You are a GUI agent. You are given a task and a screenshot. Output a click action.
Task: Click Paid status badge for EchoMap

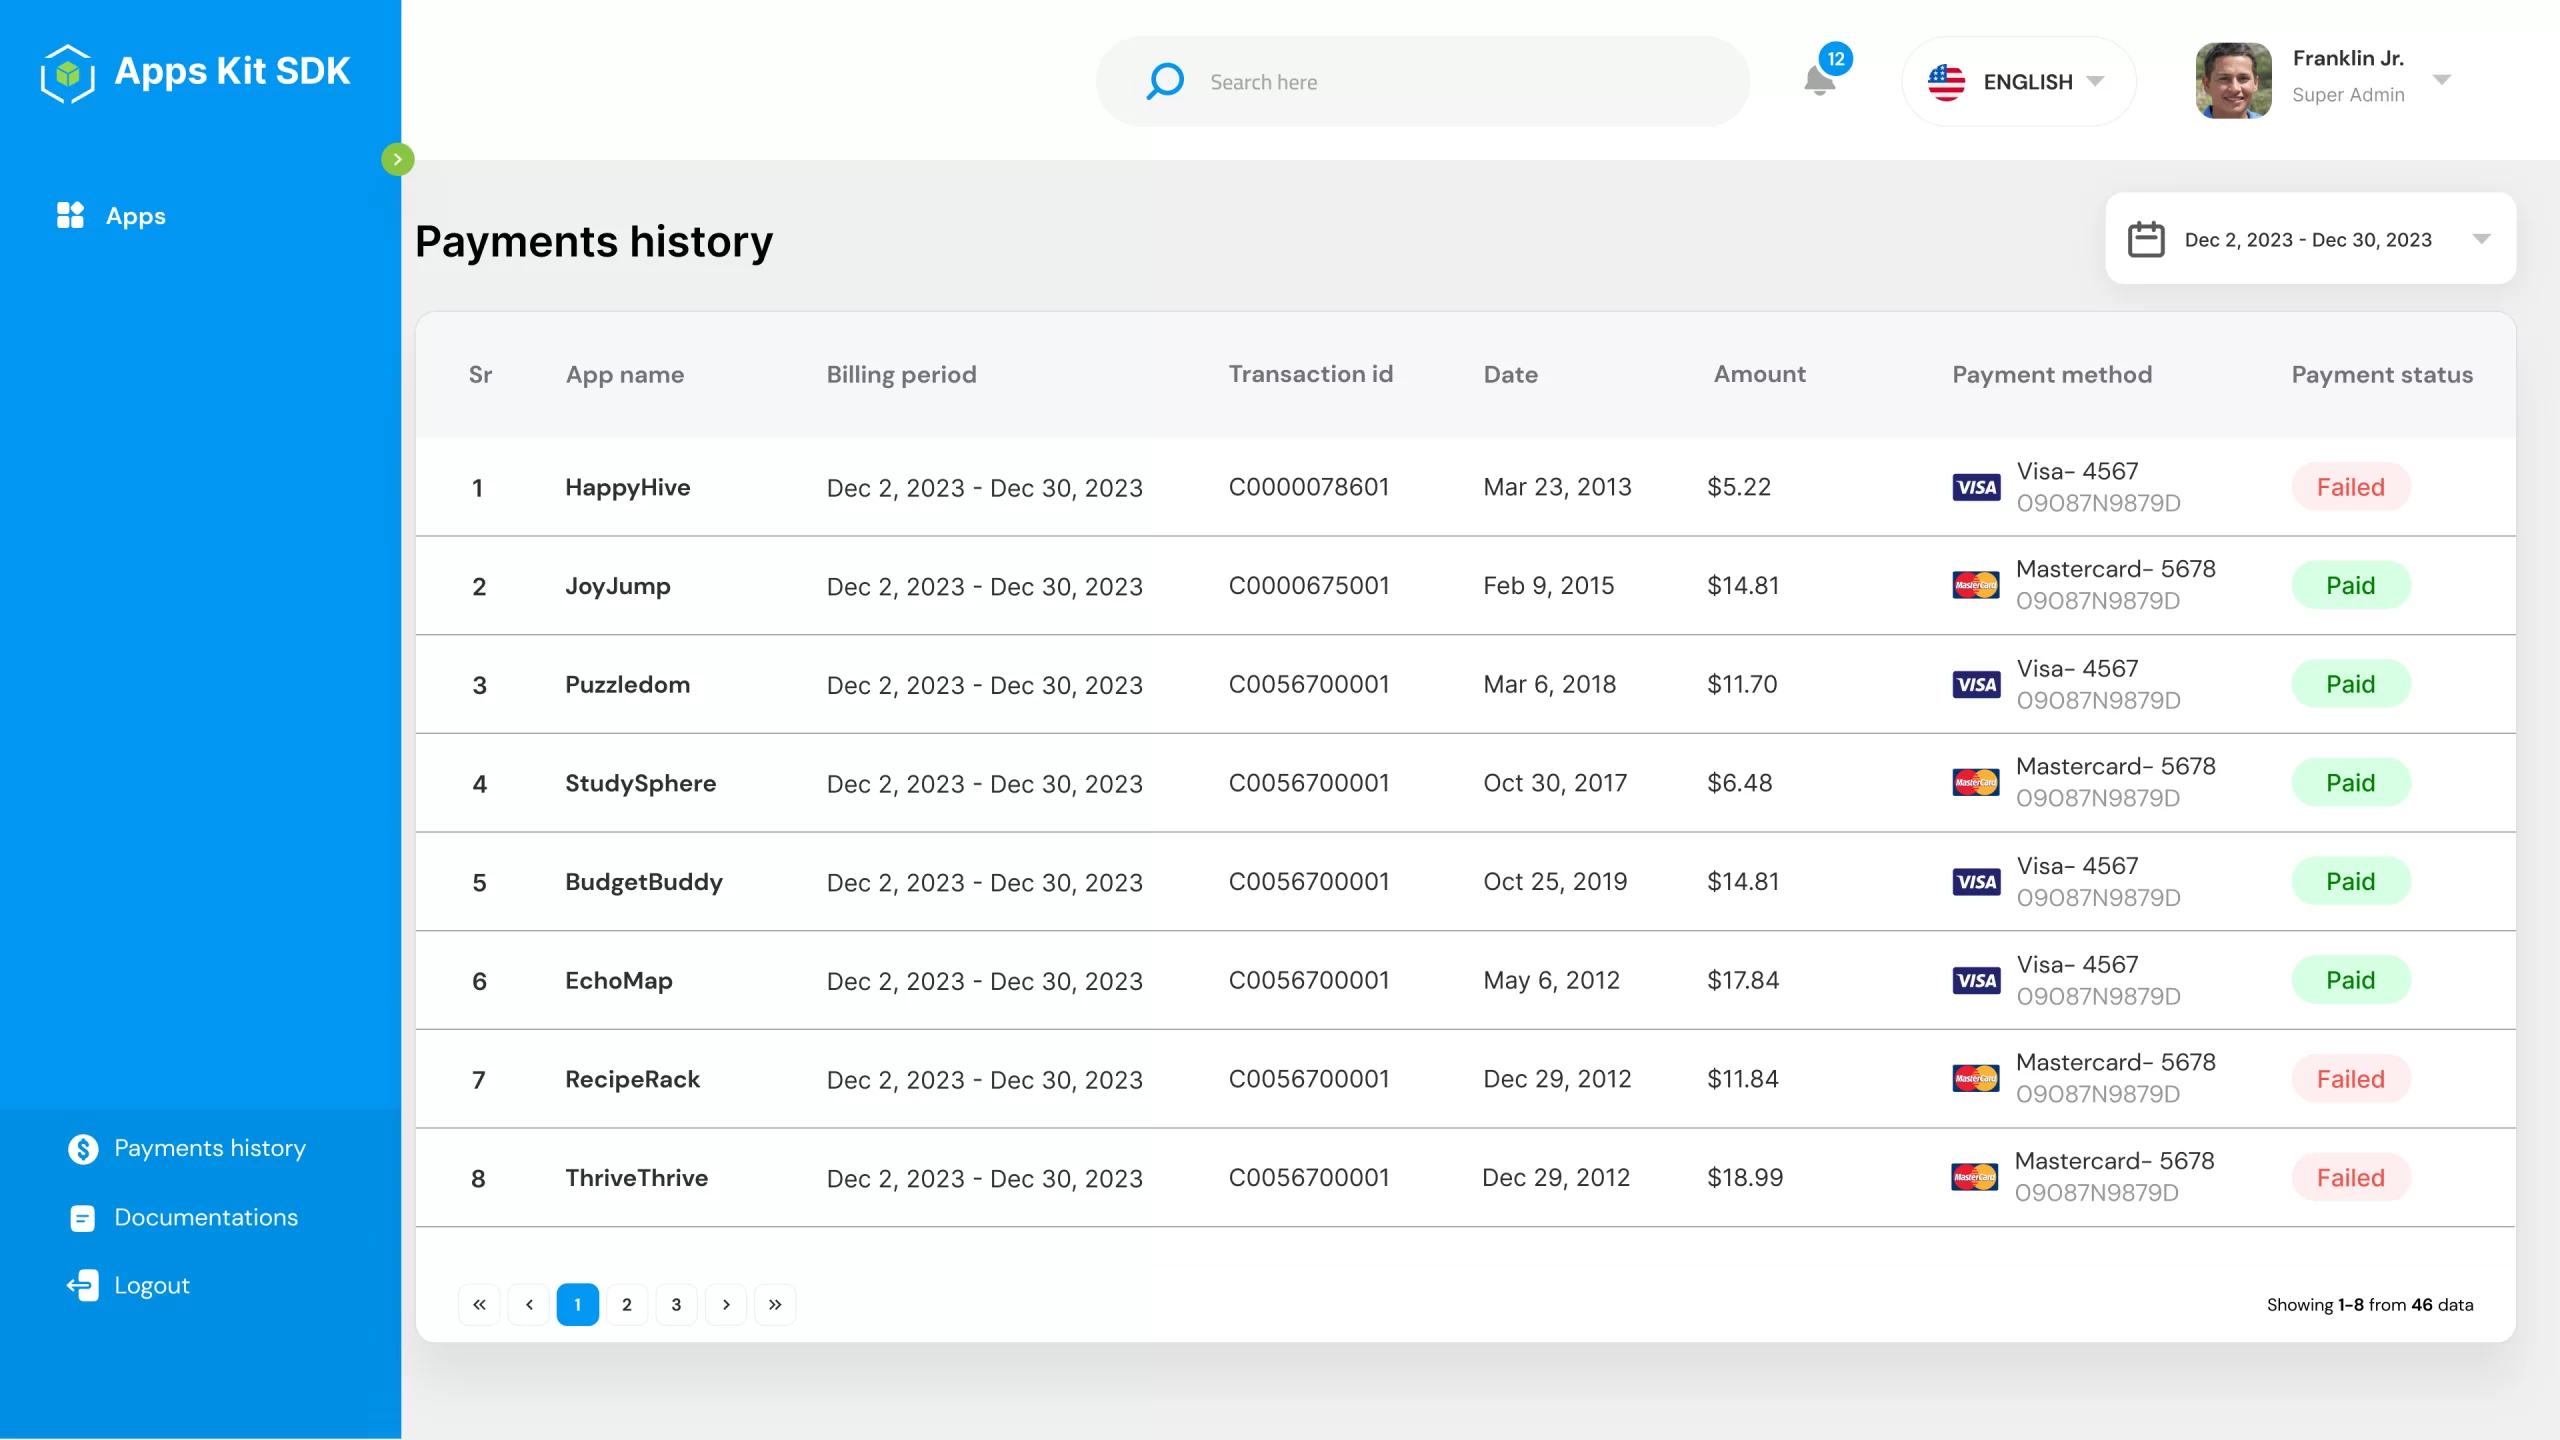click(2351, 980)
